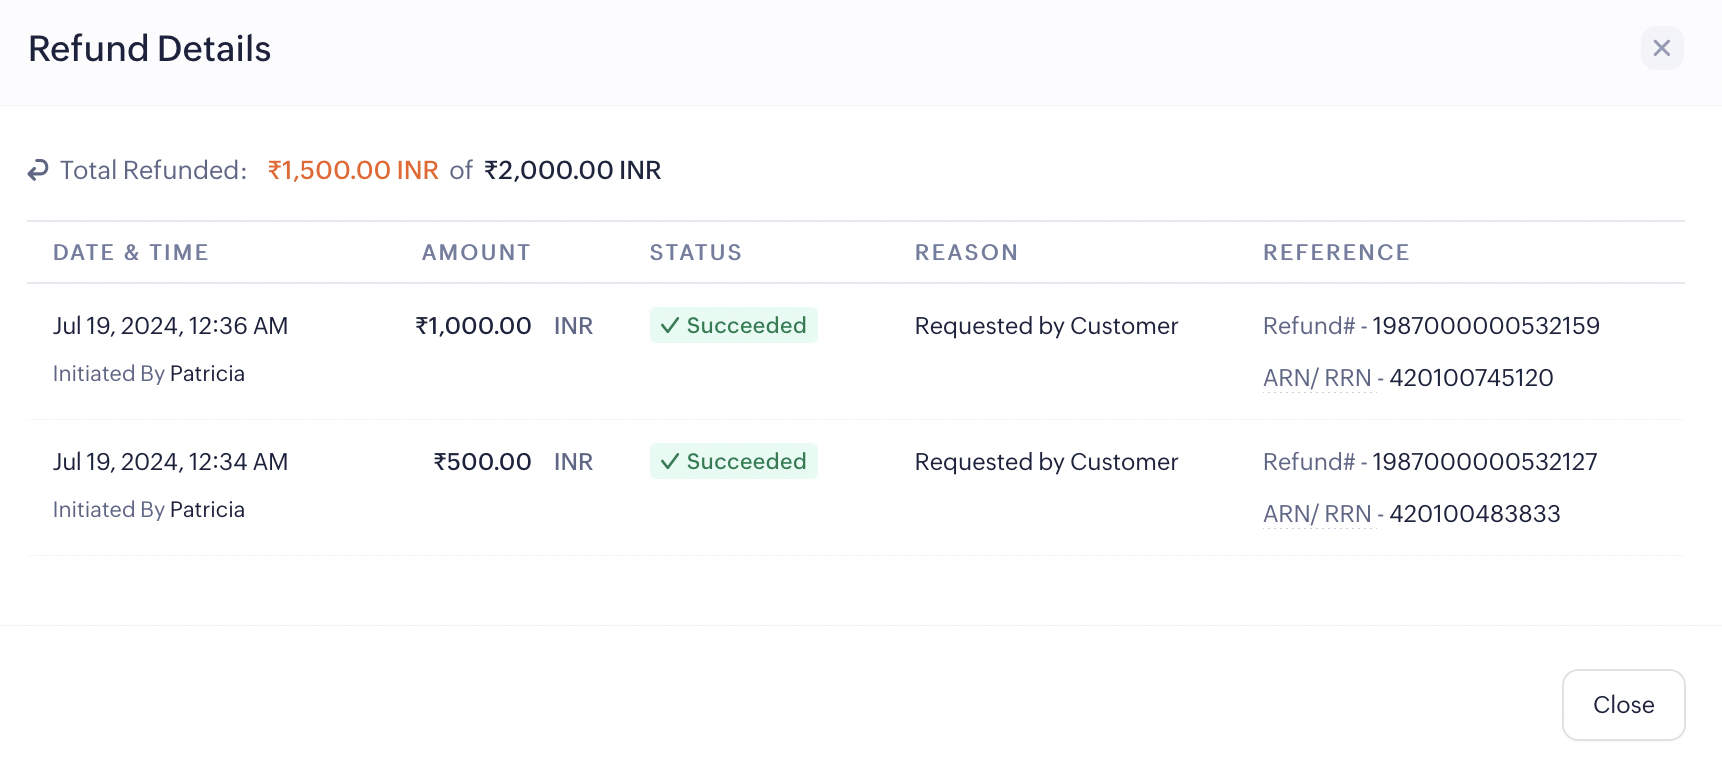Click the Status column header
Screen dimensions: 1722x766
(x=696, y=253)
